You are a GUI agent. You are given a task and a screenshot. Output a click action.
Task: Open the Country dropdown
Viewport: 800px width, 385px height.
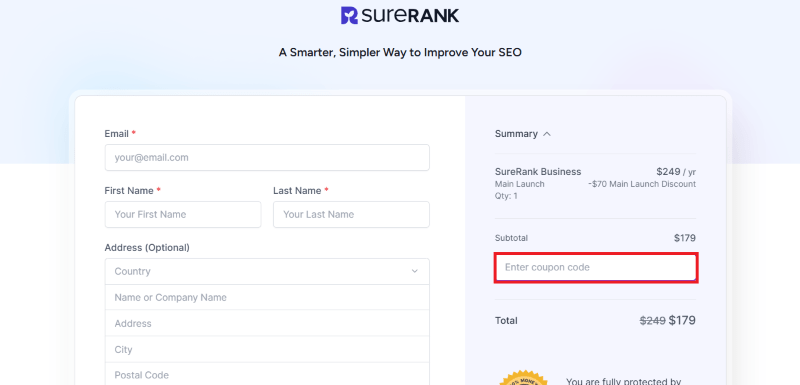pyautogui.click(x=267, y=271)
